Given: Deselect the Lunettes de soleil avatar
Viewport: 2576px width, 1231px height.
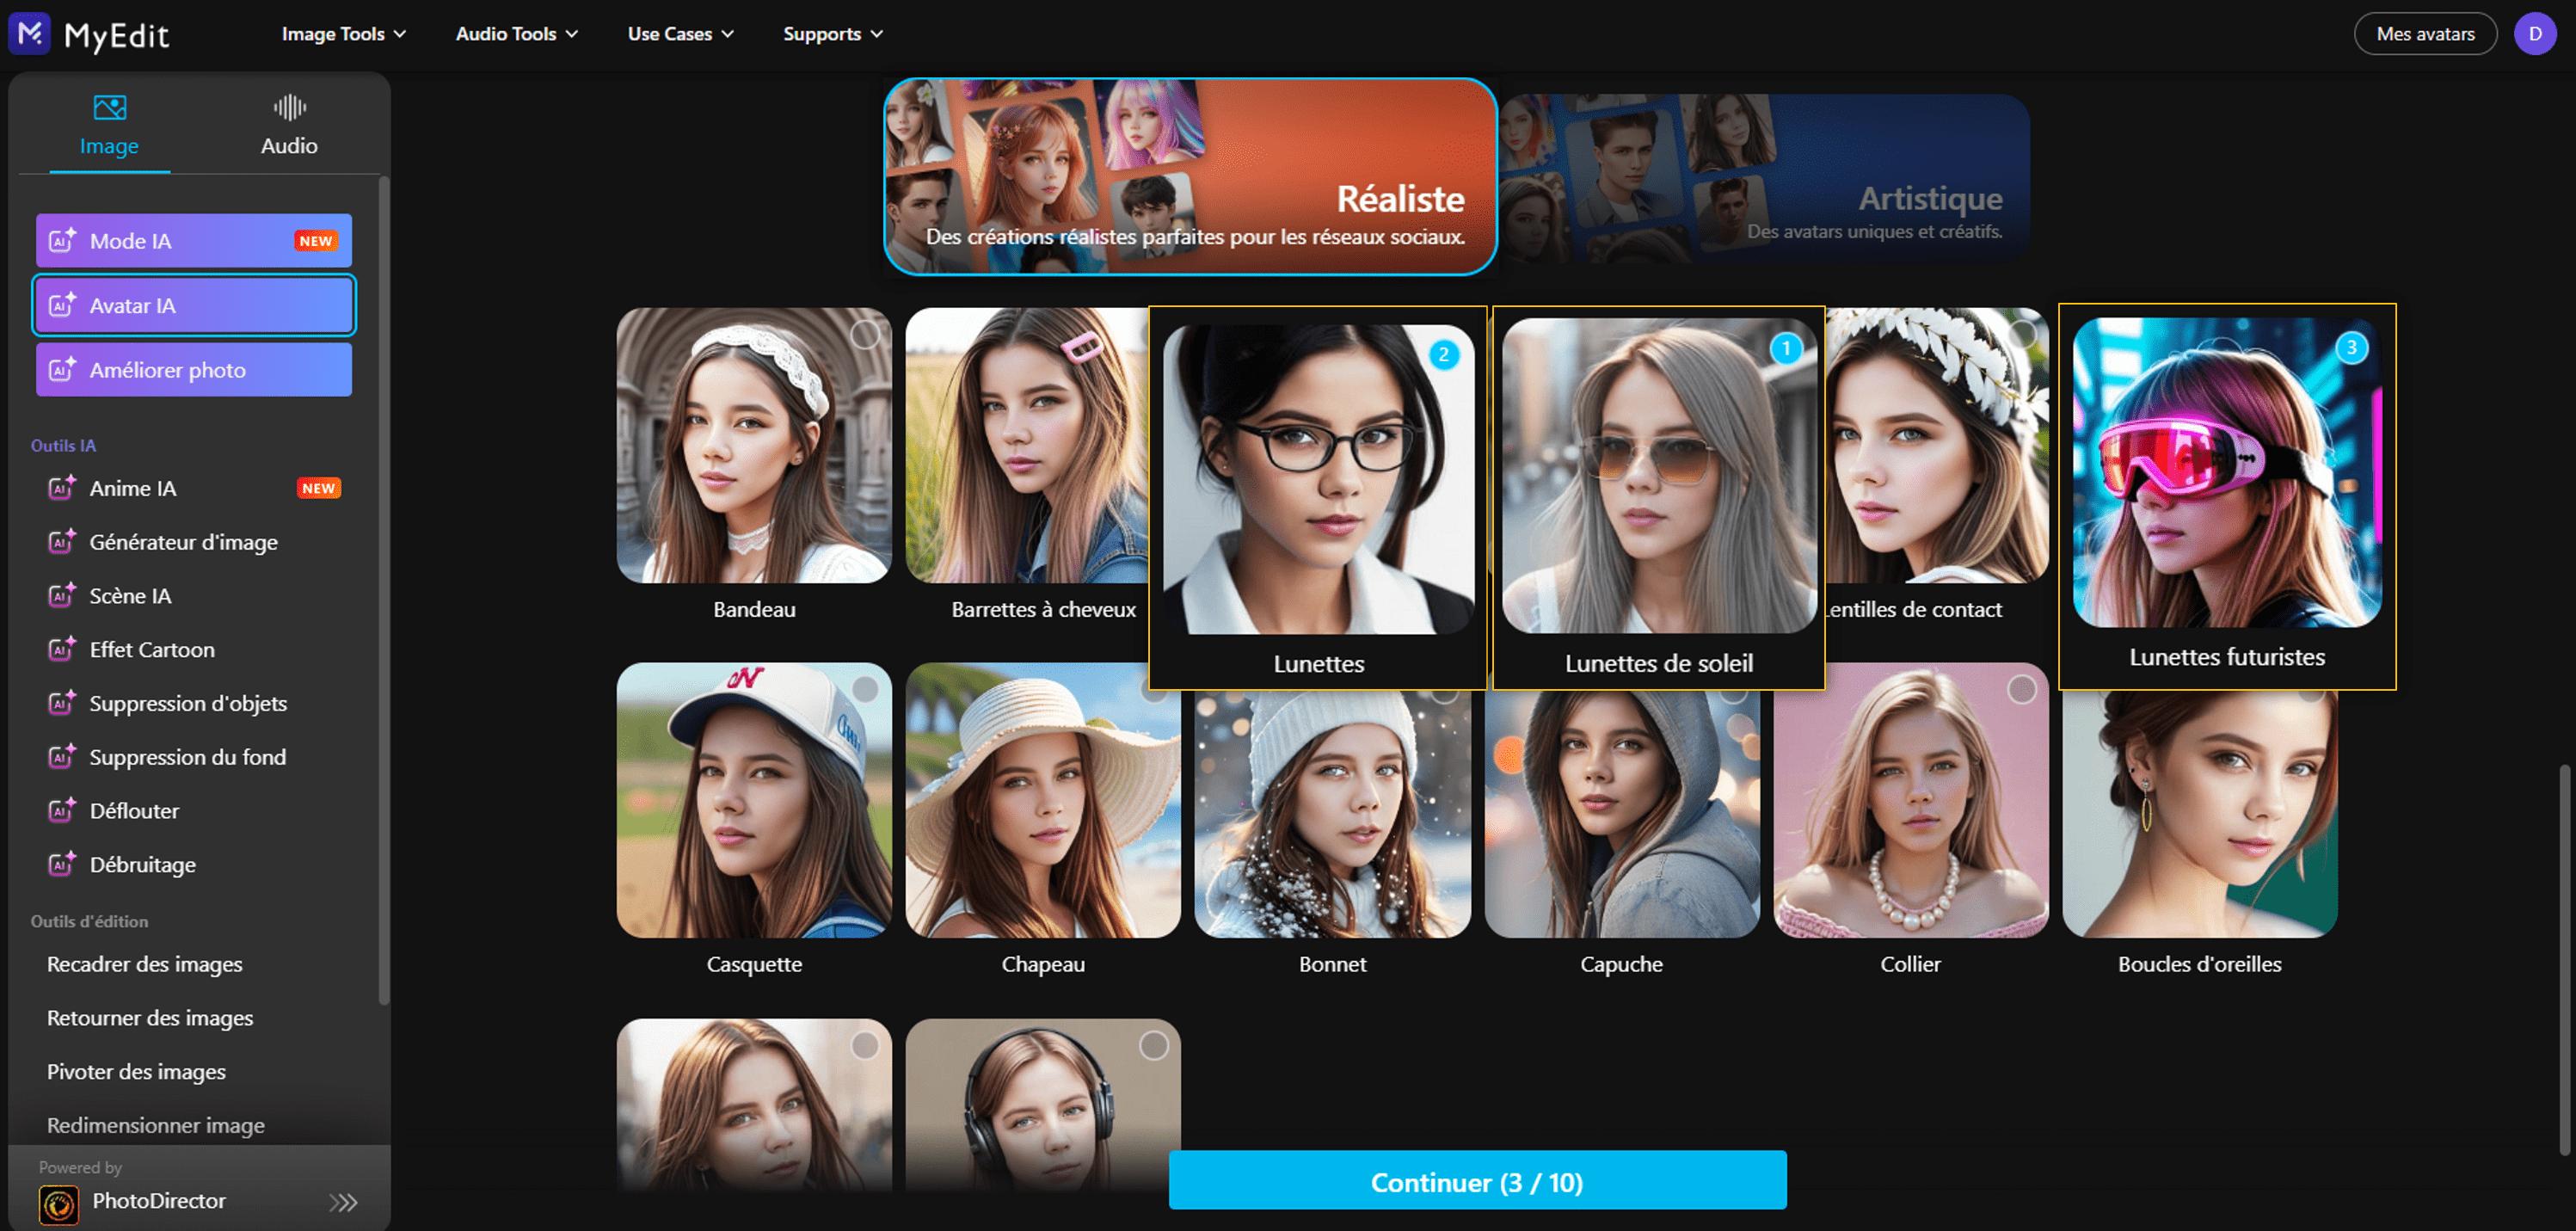Looking at the screenshot, I should click(1658, 480).
